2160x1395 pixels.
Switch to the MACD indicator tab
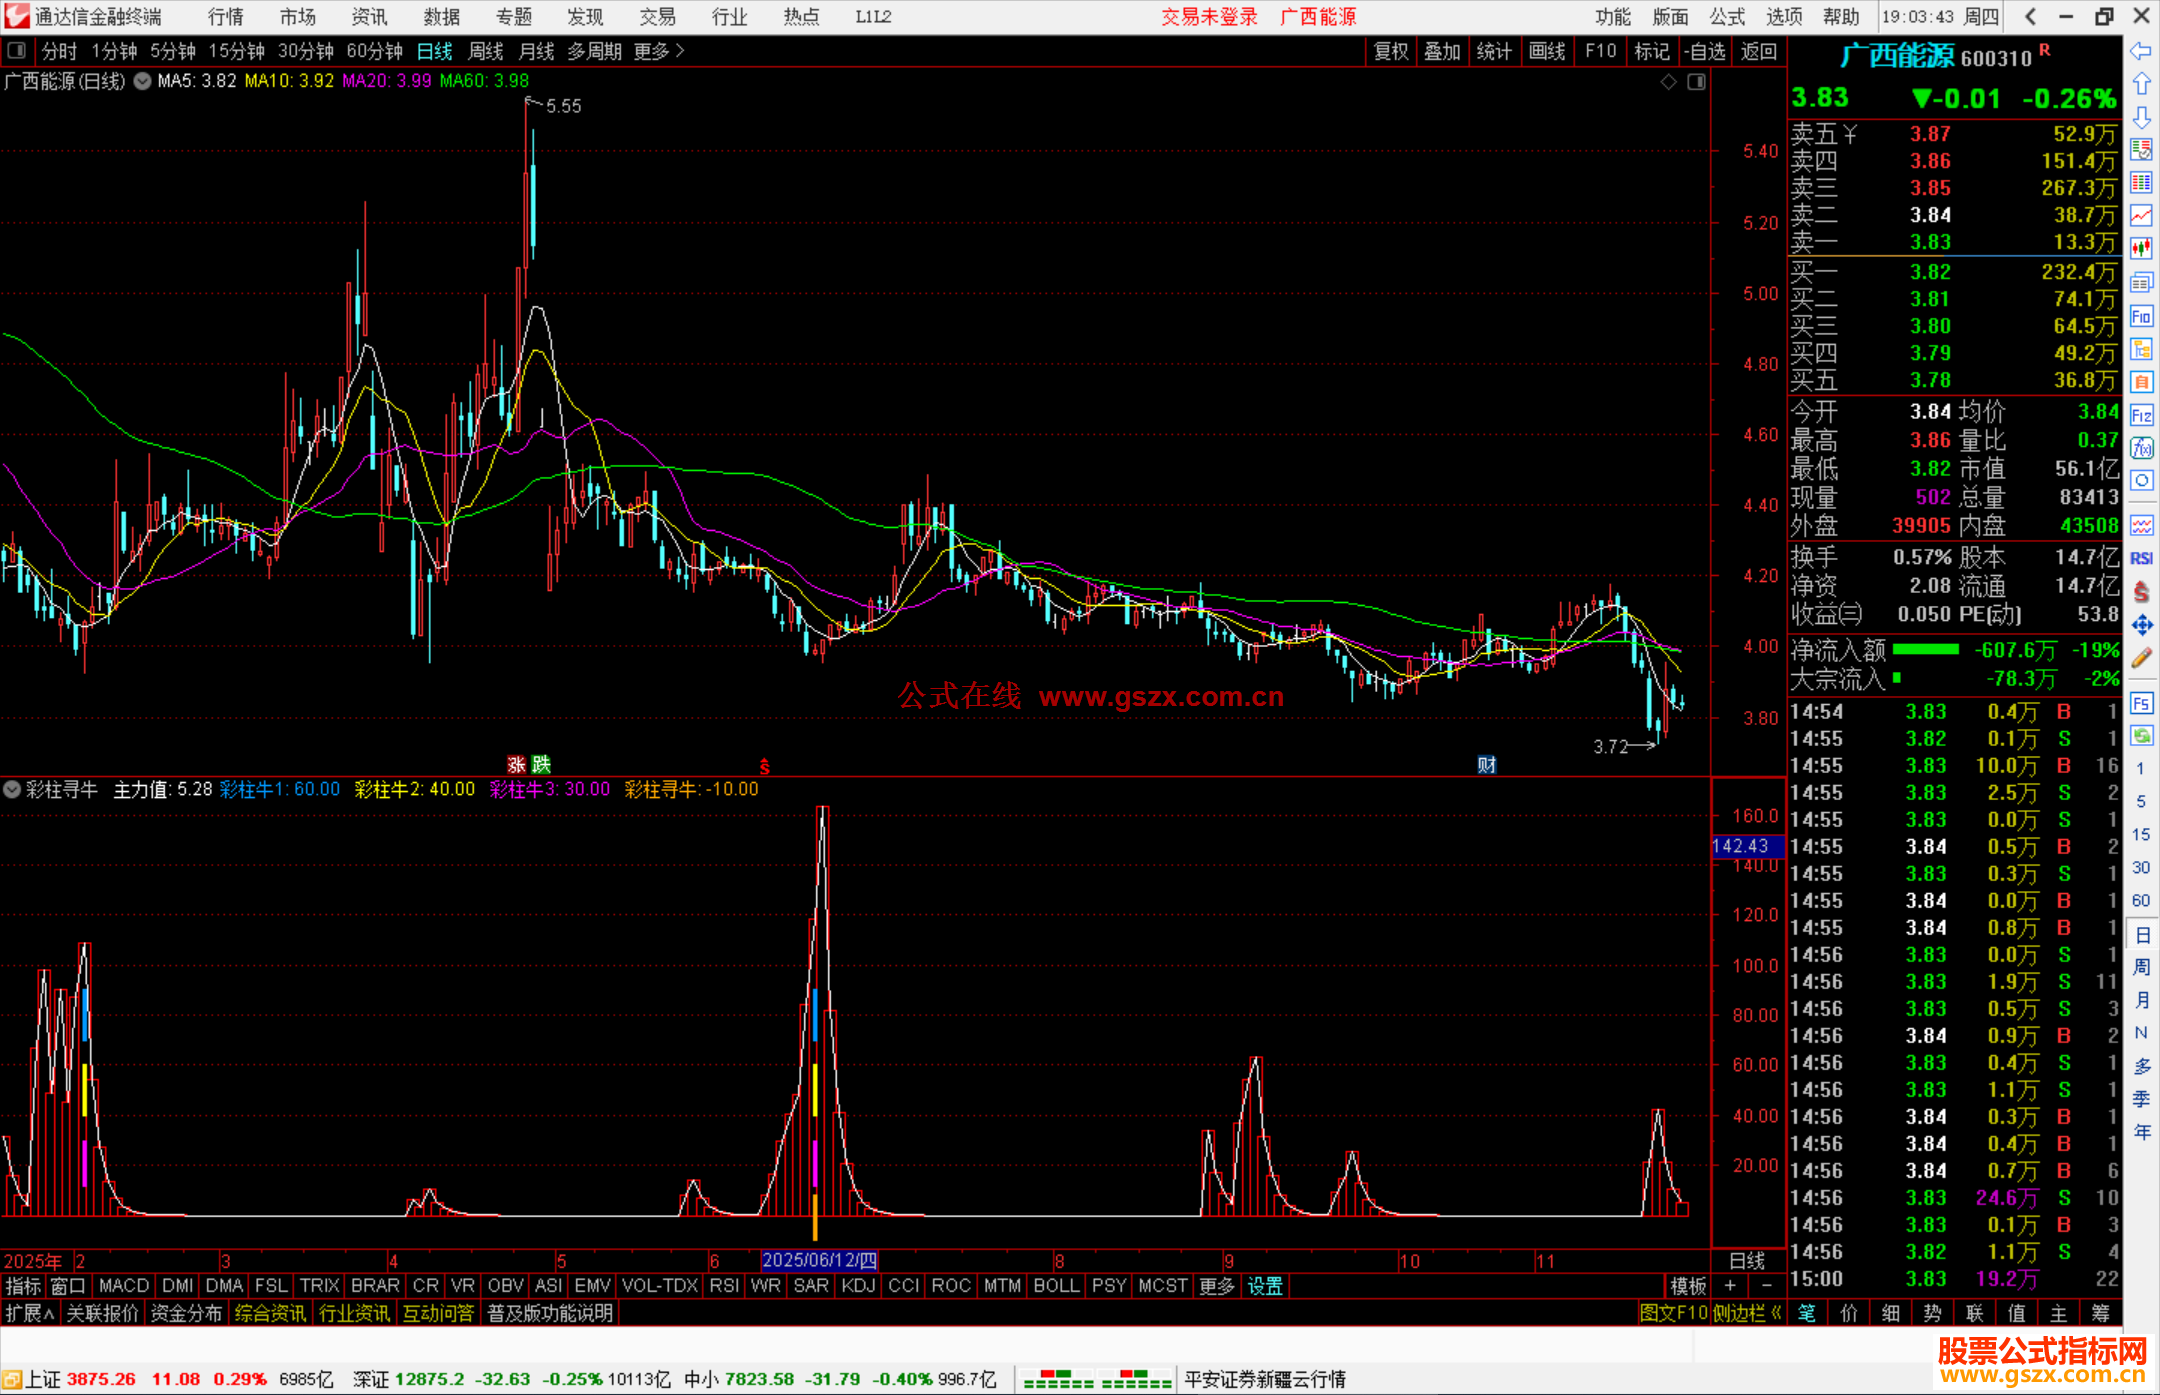[x=123, y=1286]
